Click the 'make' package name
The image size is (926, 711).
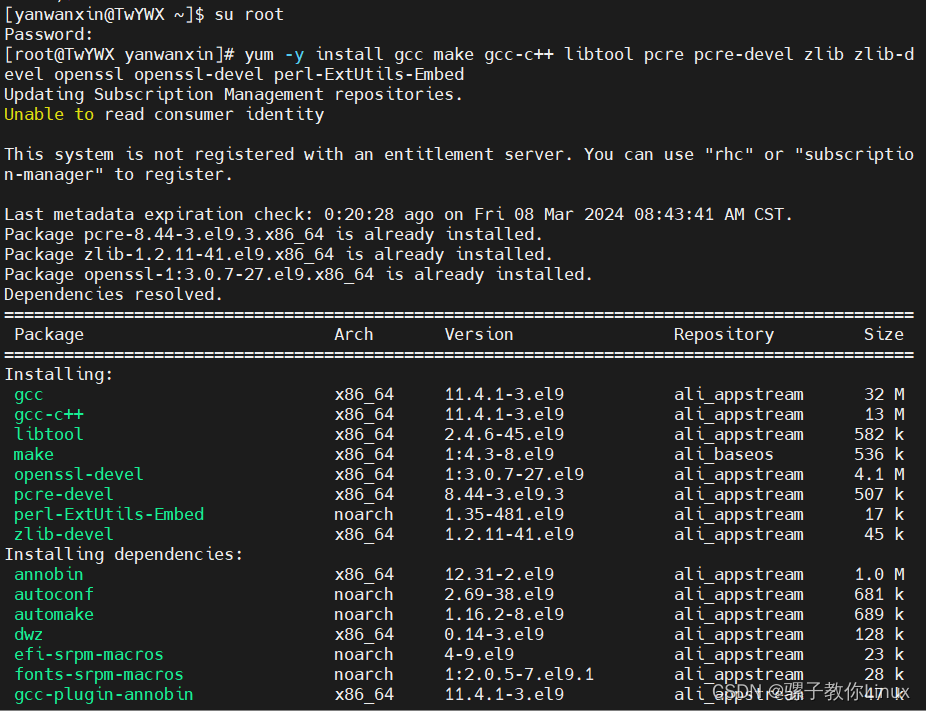pos(34,454)
